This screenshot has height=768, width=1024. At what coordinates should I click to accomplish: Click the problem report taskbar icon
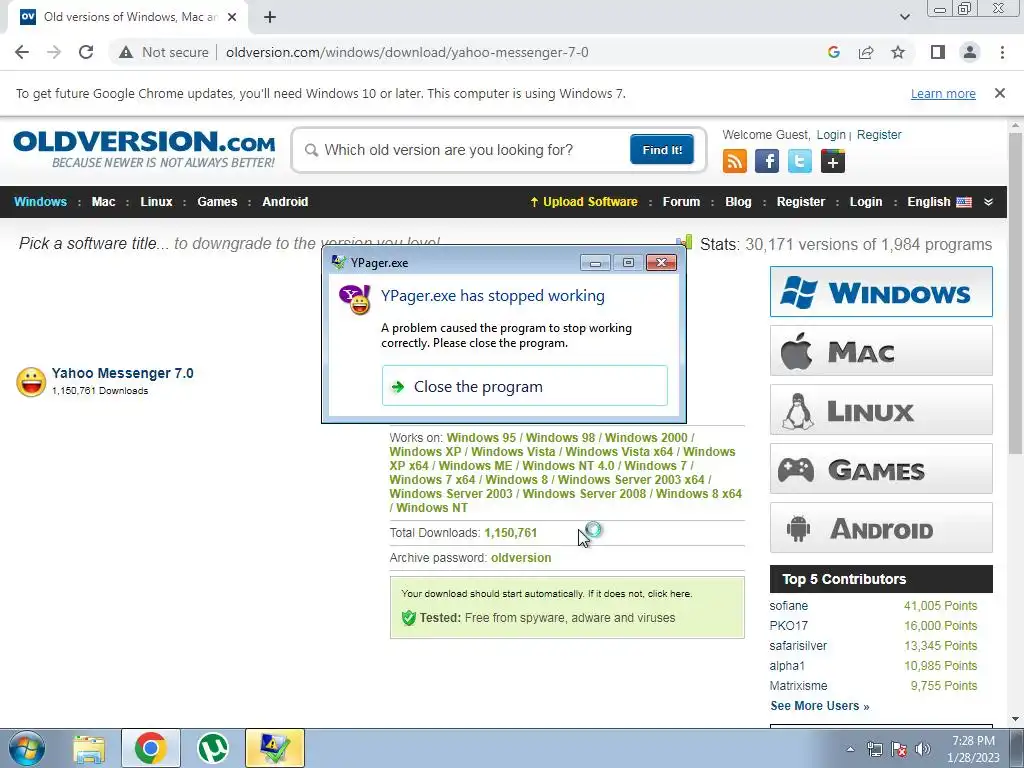tap(275, 748)
